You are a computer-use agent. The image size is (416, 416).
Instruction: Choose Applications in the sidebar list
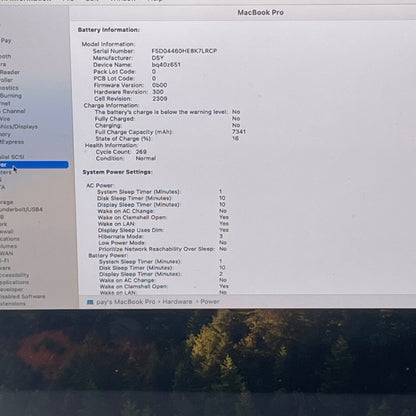(14, 282)
